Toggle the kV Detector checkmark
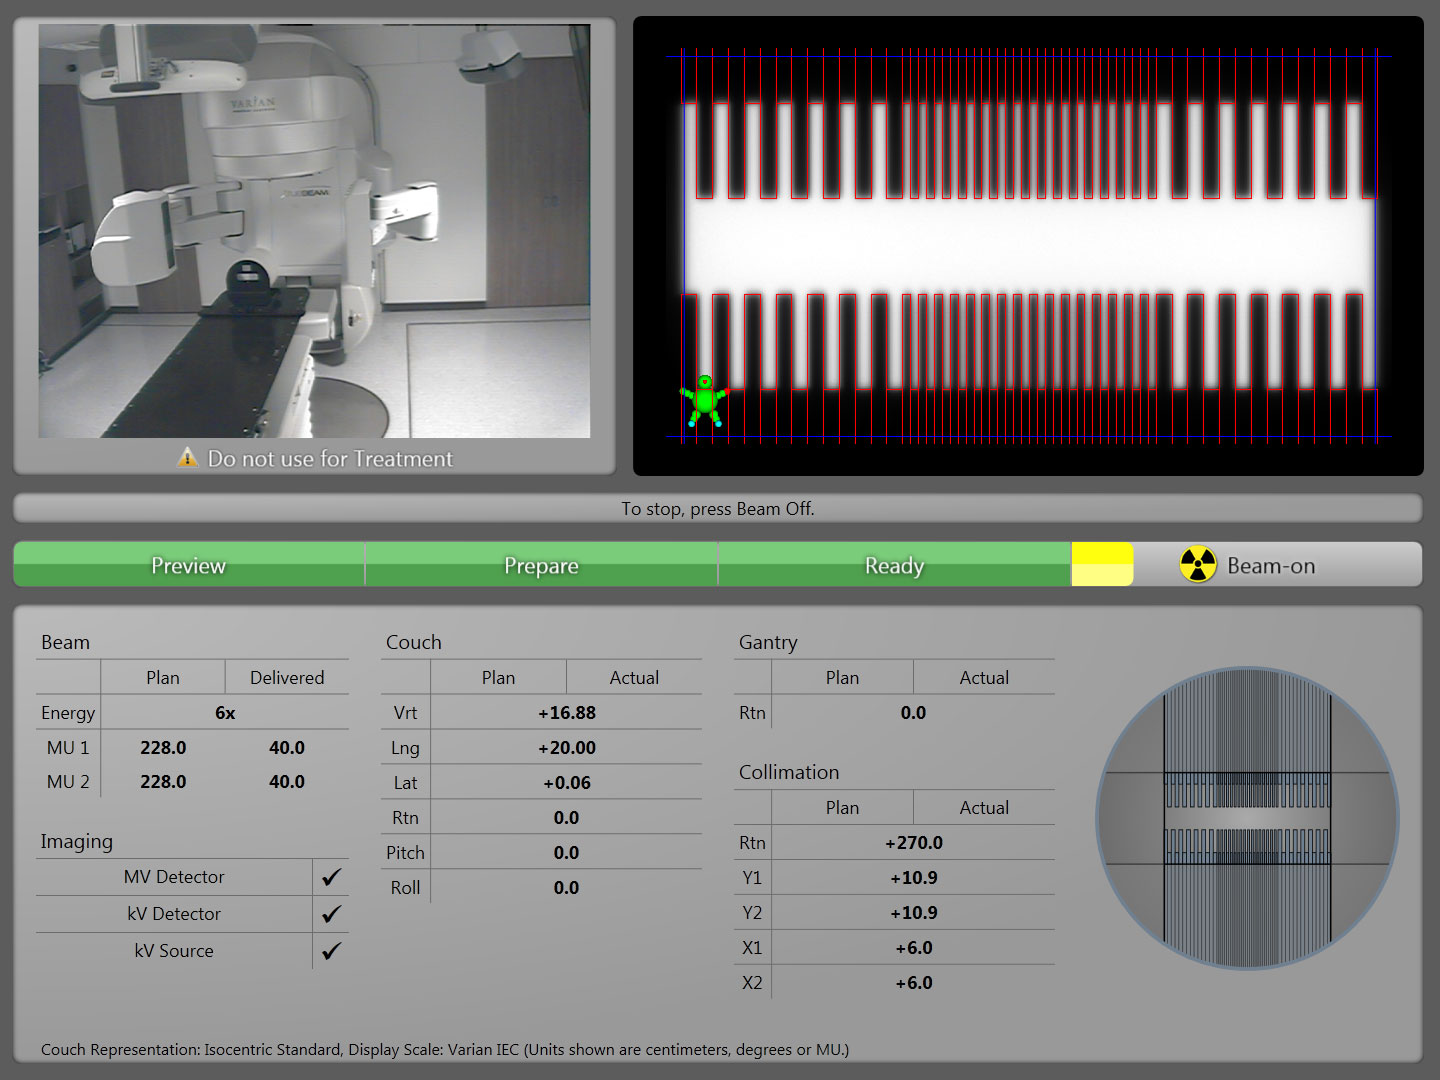The image size is (1440, 1080). tap(330, 913)
